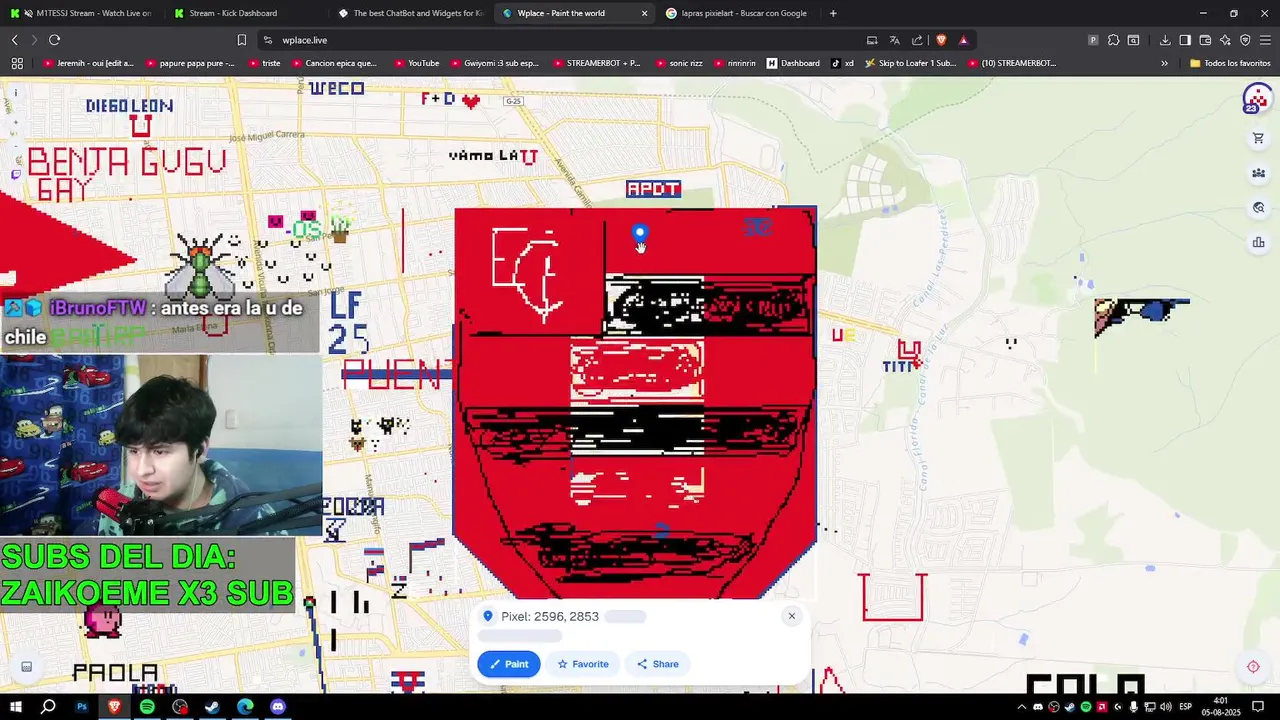Open Brave Shields lion icon
The height and width of the screenshot is (720, 1280).
coord(941,40)
